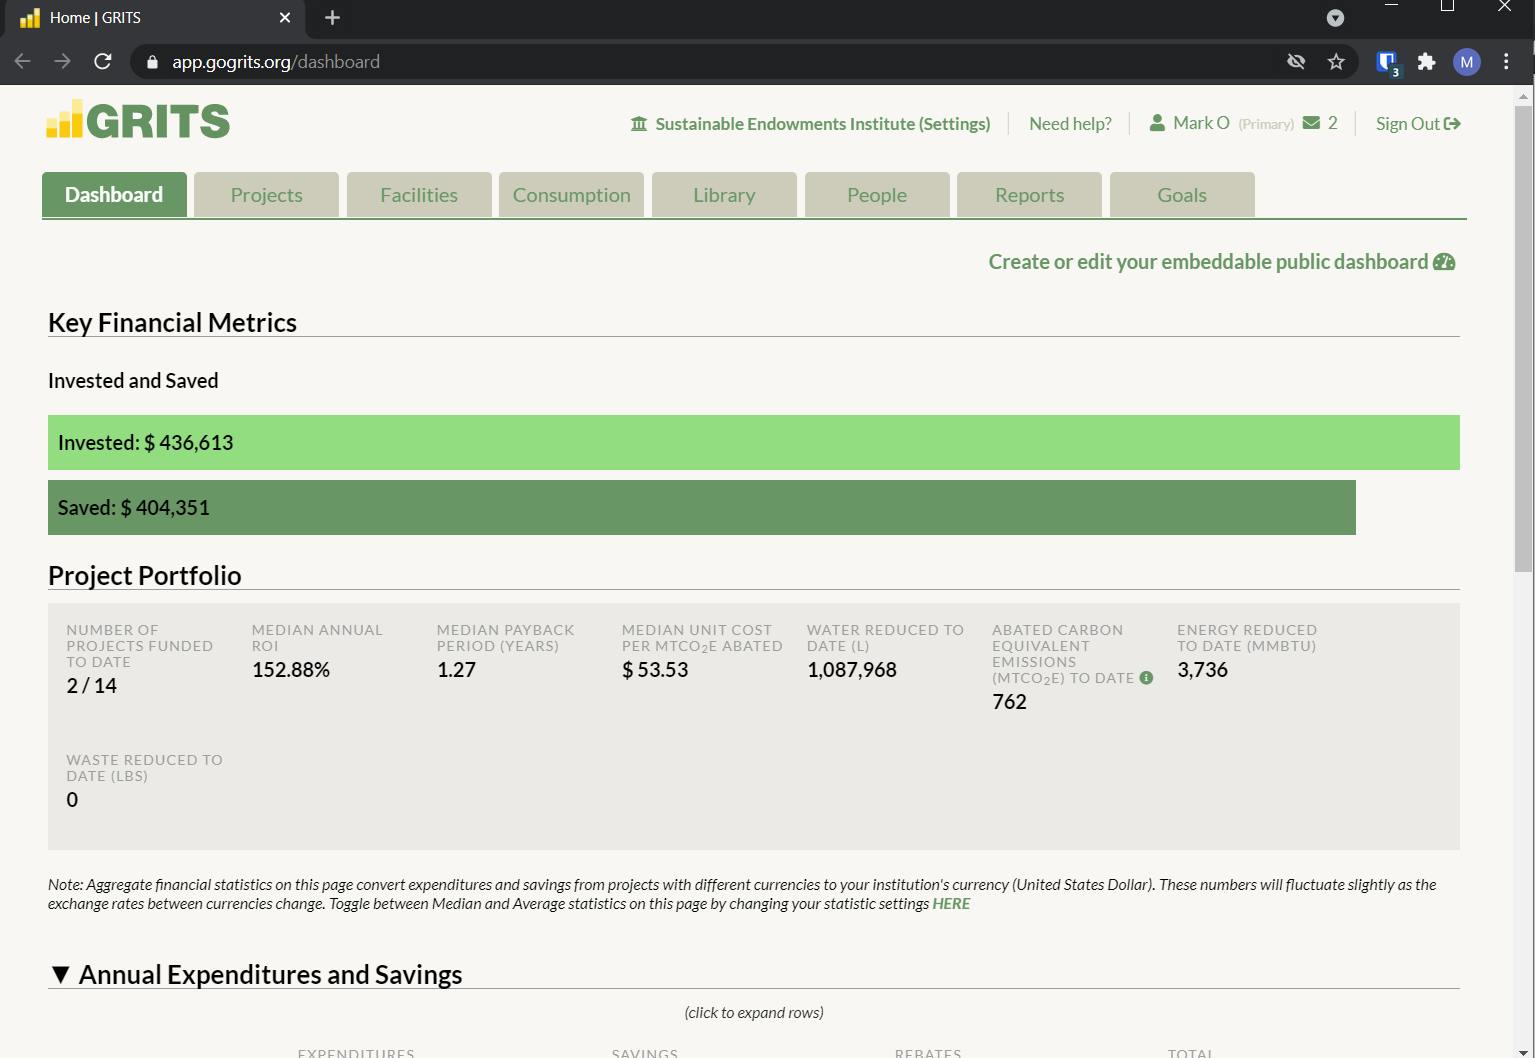Click the user profile icon next to Mark O
The height and width of the screenshot is (1058, 1535).
coord(1157,122)
